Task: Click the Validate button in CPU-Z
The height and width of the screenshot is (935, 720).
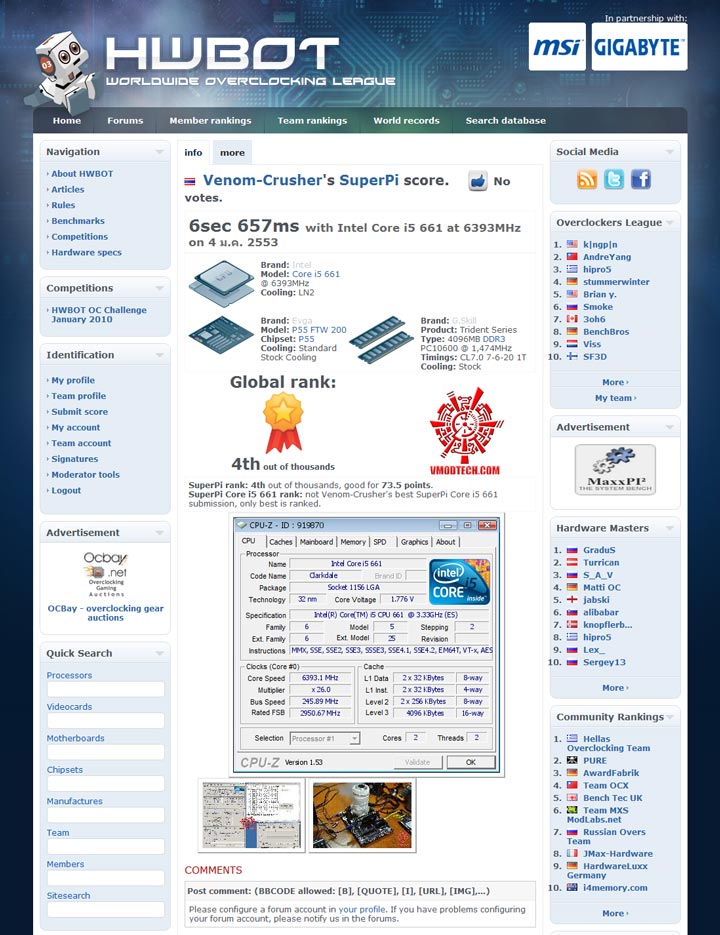Action: click(x=418, y=762)
